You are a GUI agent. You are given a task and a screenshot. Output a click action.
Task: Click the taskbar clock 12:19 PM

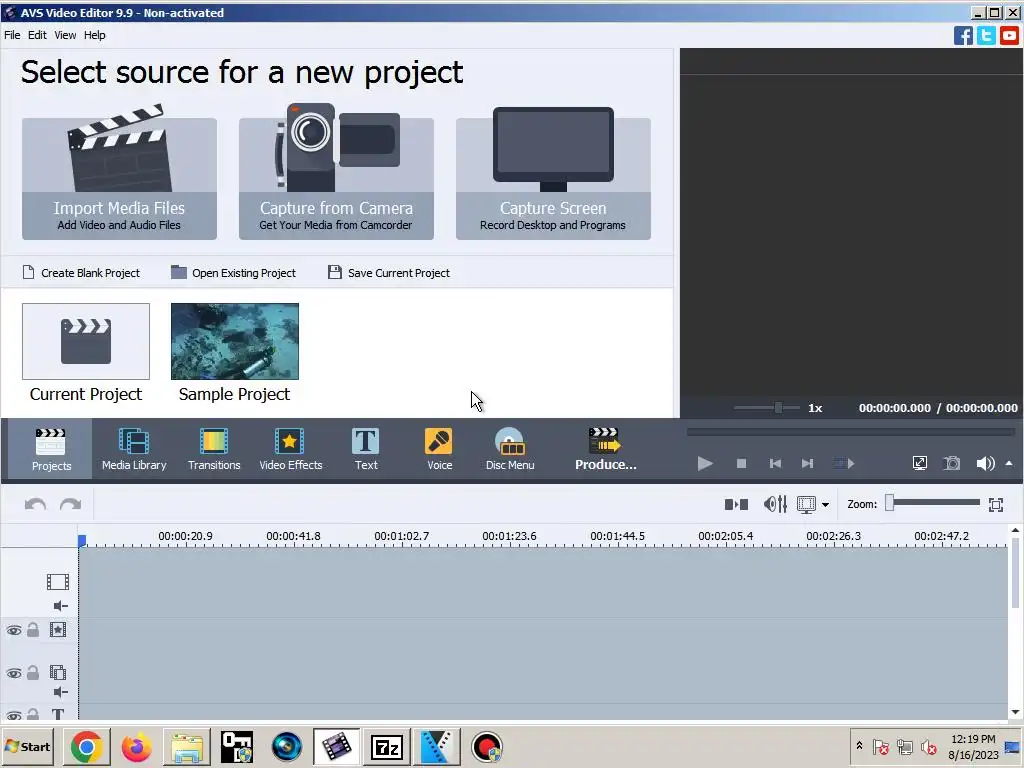pos(973,739)
